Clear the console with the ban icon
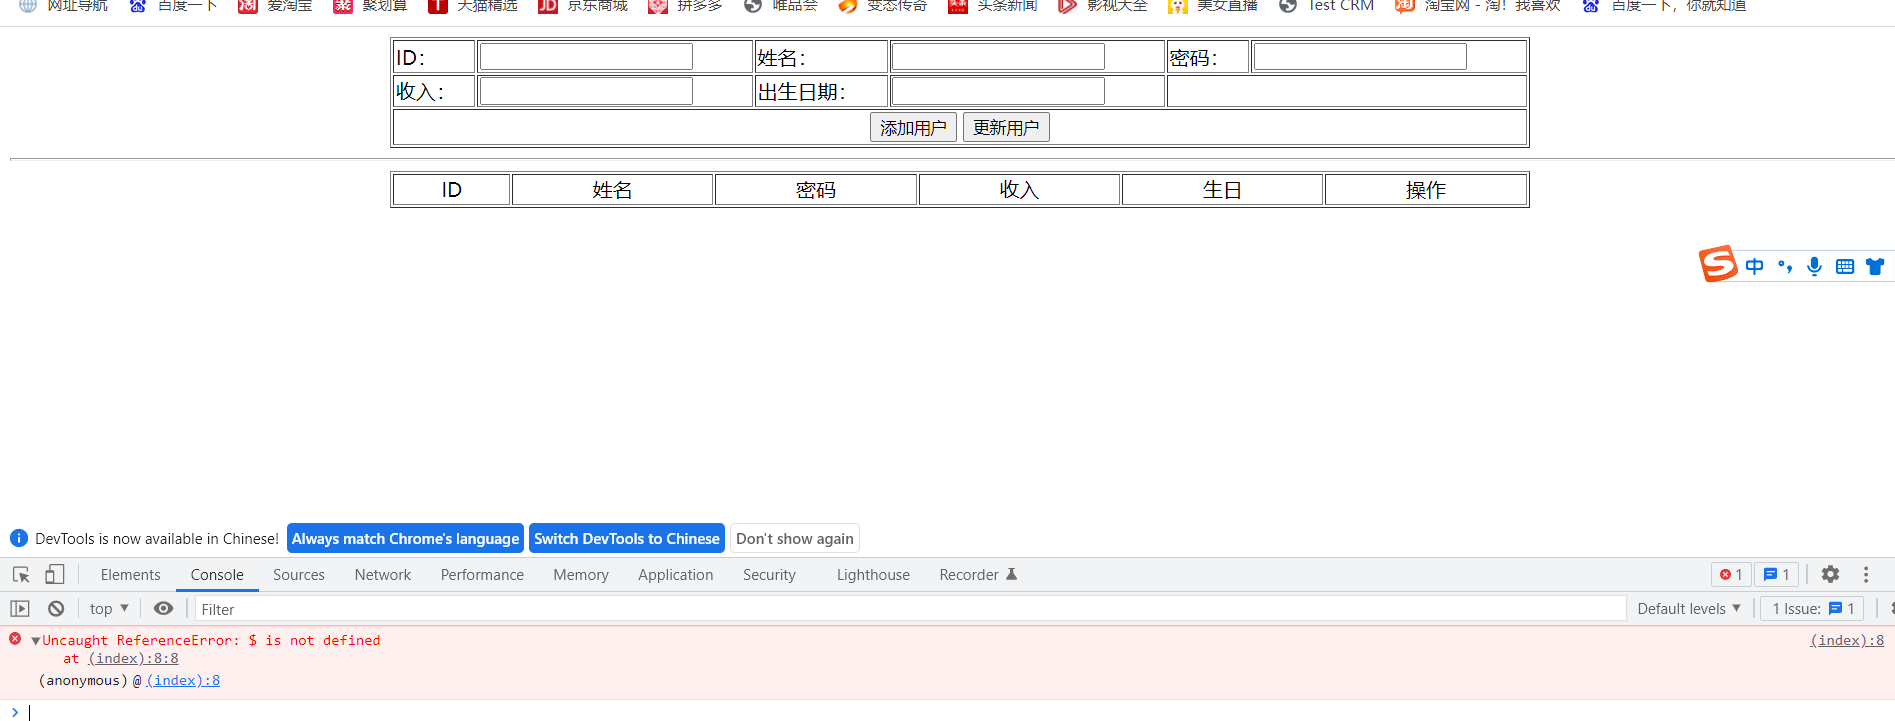This screenshot has height=721, width=1895. pos(56,609)
